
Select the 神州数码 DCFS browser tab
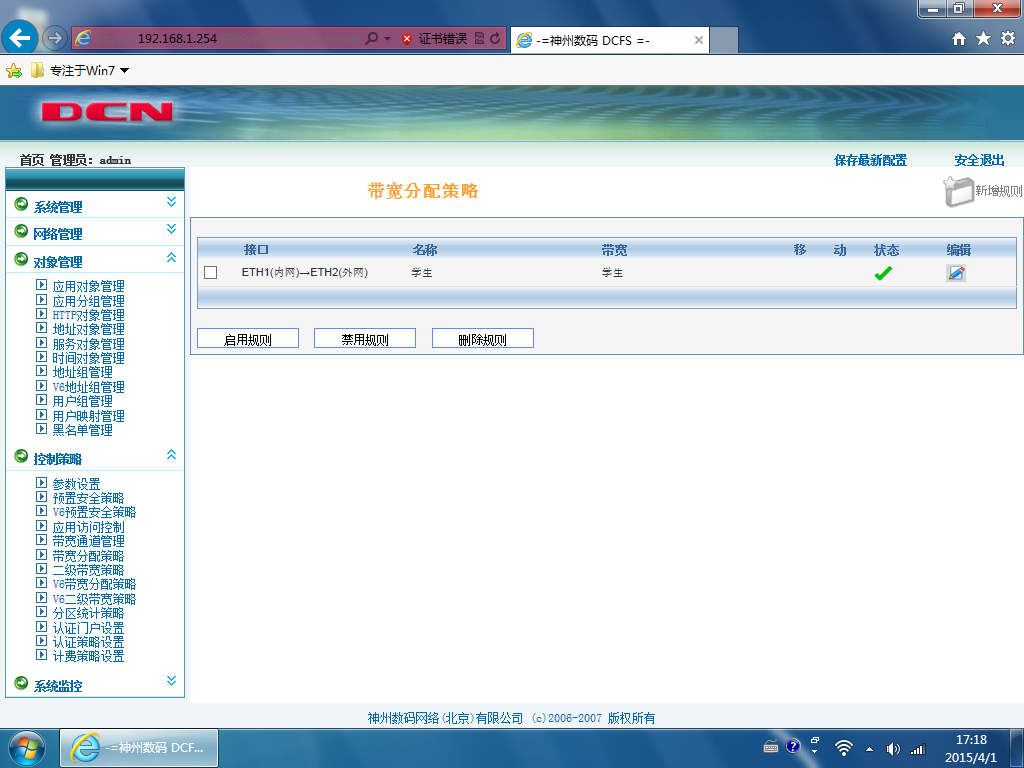click(x=609, y=40)
